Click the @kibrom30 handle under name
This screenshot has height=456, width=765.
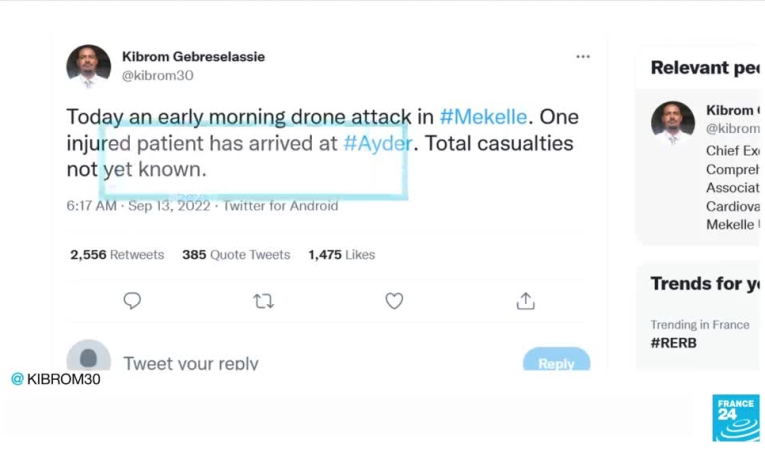[x=158, y=75]
